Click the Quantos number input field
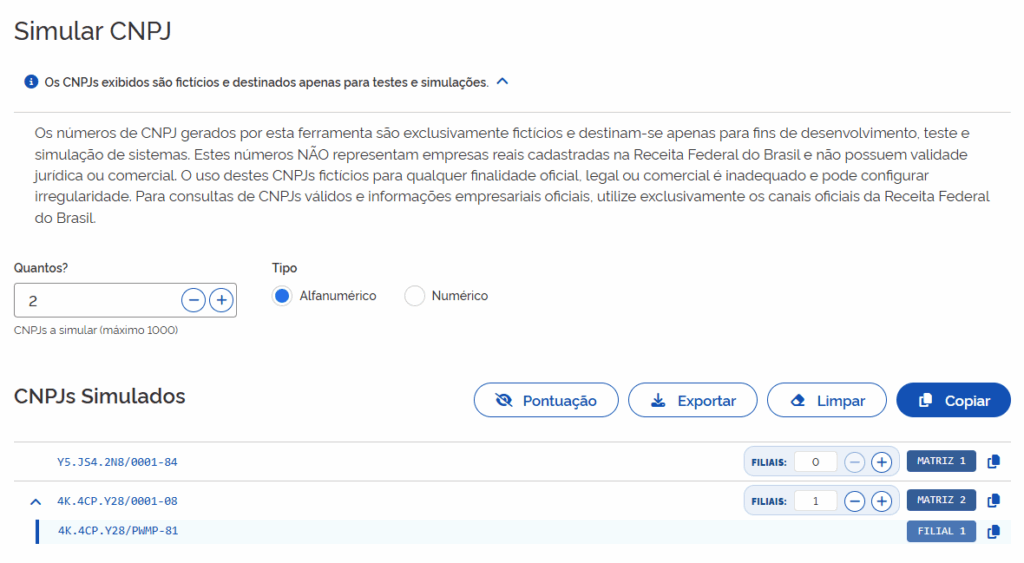The height and width of the screenshot is (563, 1024). coord(97,300)
